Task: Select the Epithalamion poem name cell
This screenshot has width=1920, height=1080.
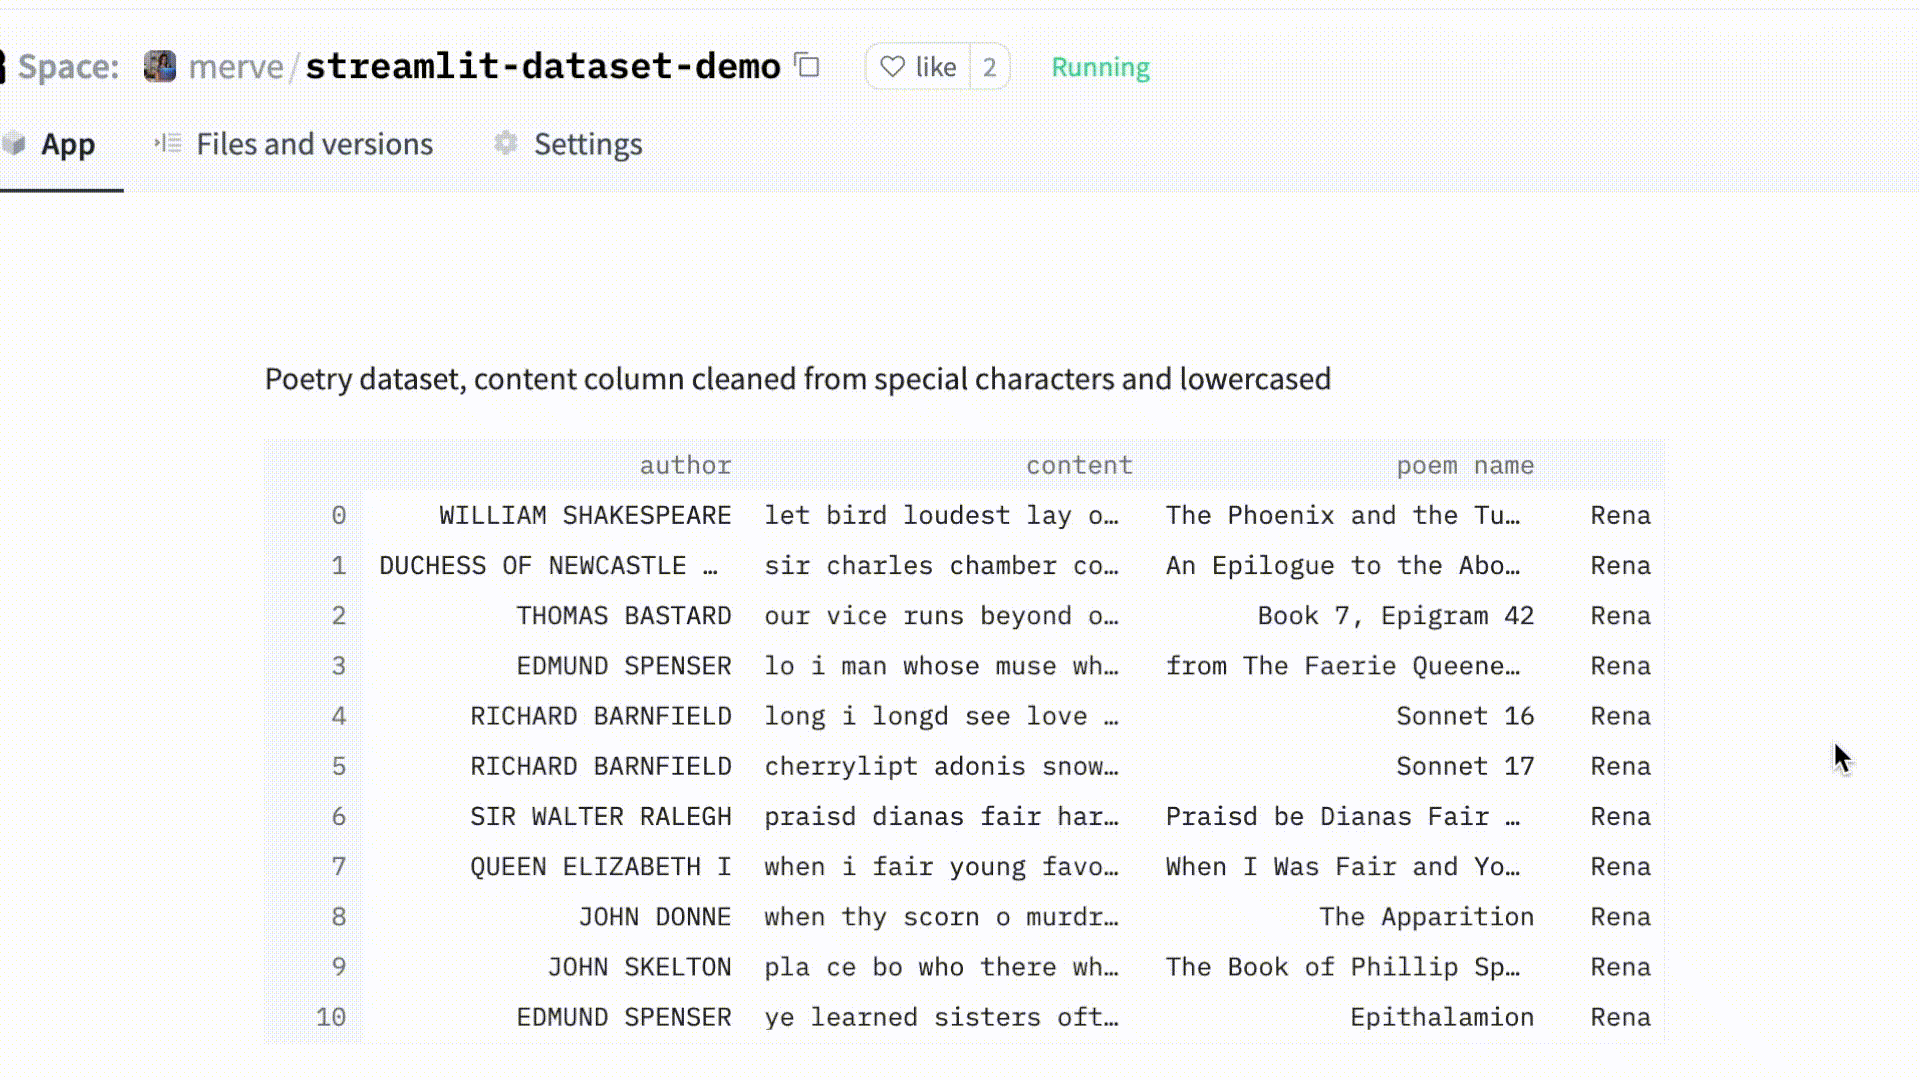Action: 1441,1017
